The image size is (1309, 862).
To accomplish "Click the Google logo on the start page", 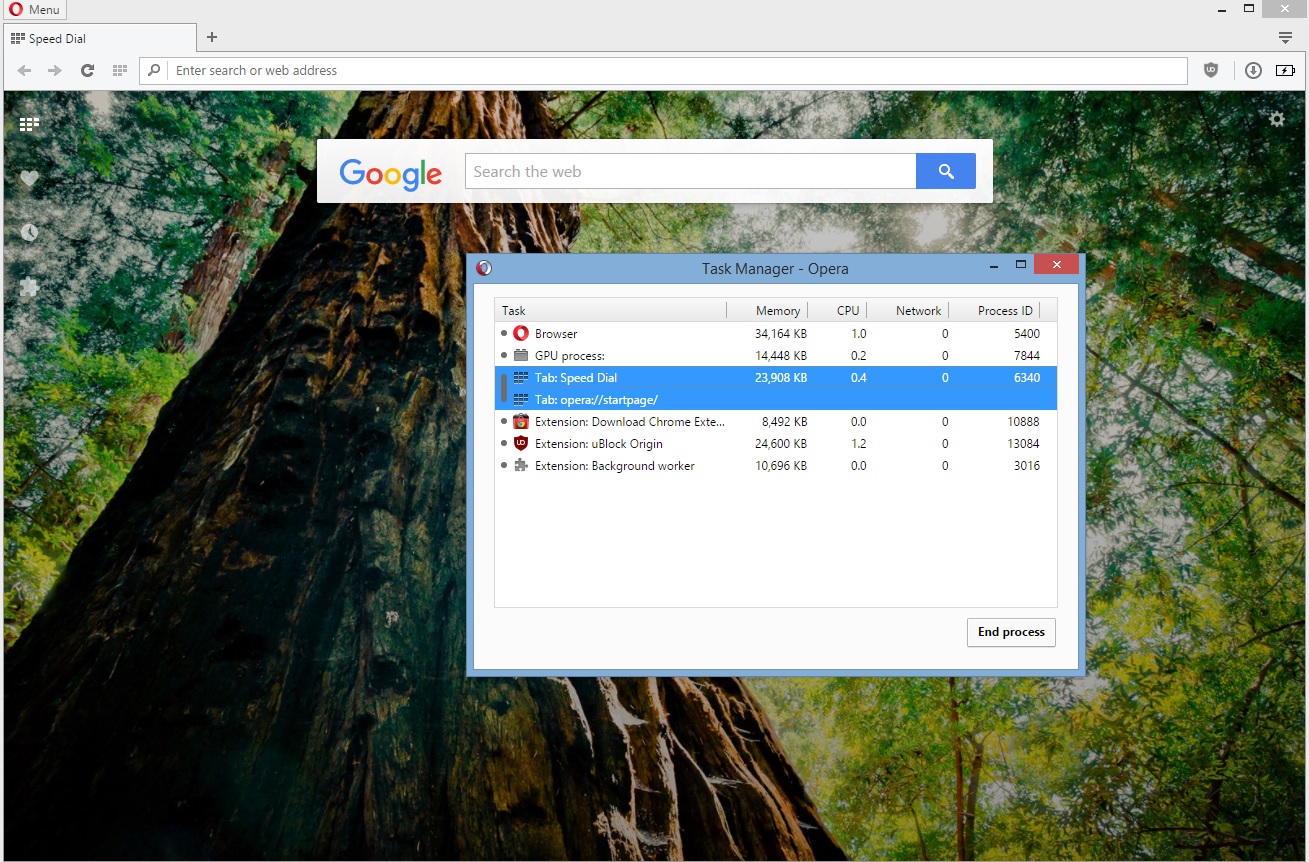I will click(x=391, y=174).
